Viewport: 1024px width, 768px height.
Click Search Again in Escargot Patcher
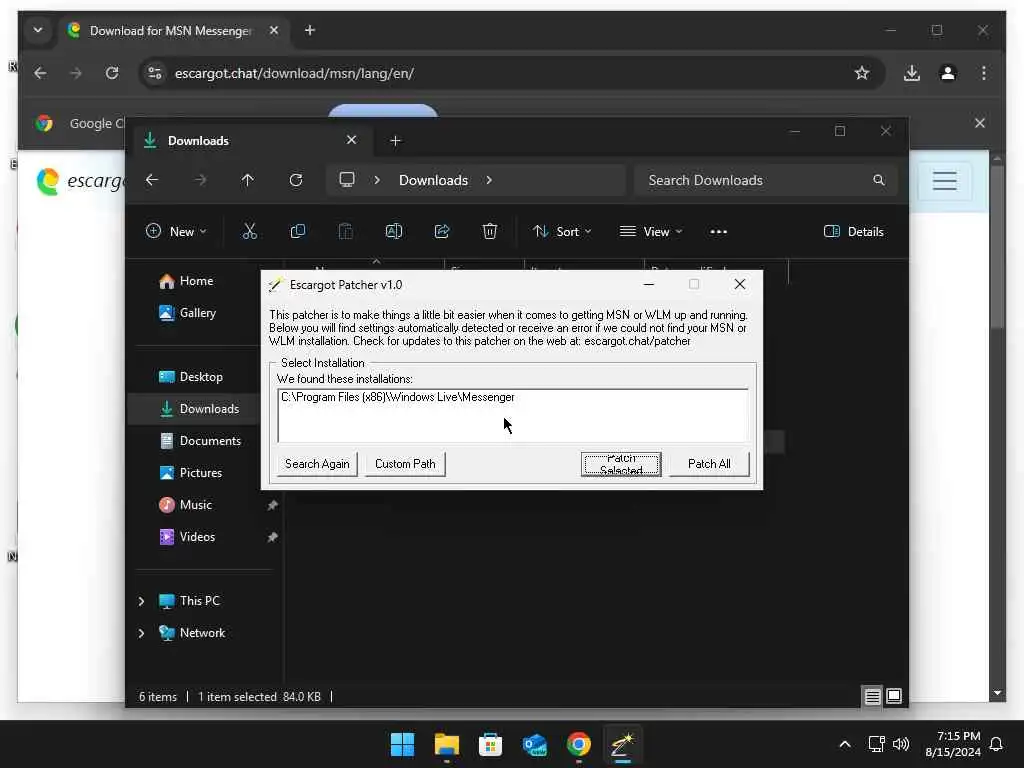317,464
